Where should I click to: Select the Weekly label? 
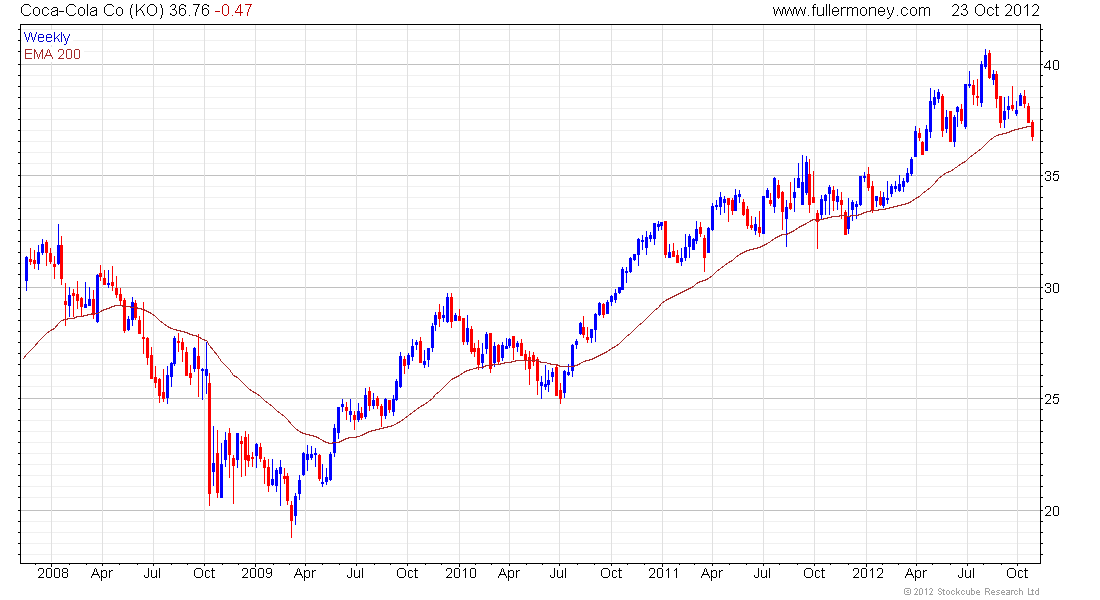[x=47, y=37]
